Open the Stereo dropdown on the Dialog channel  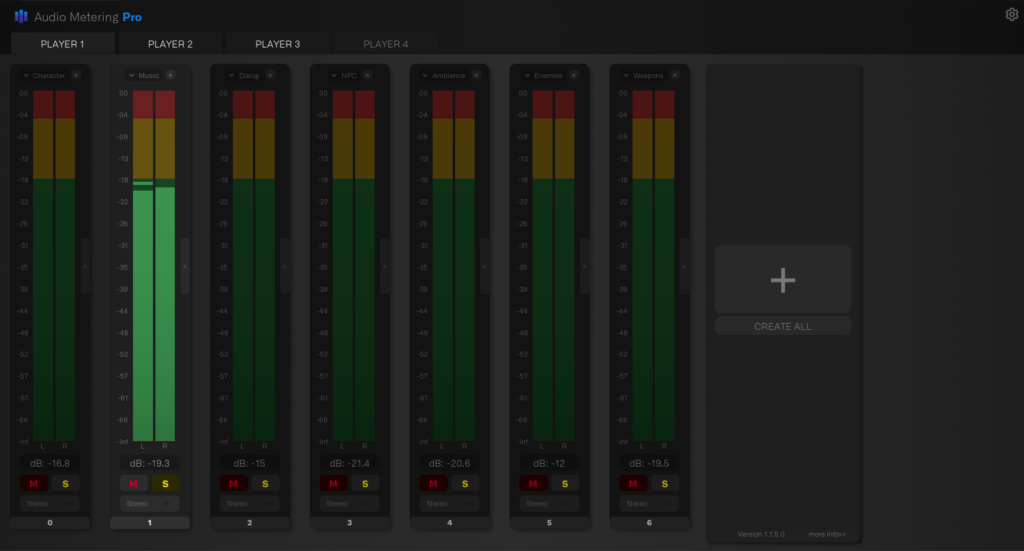click(249, 504)
